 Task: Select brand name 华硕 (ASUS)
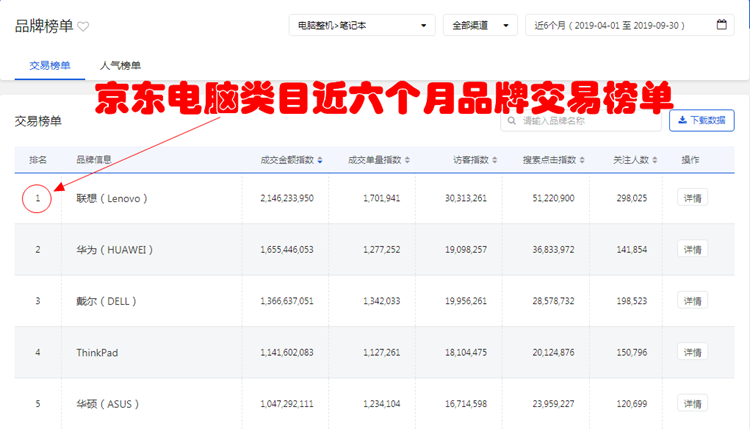[x=108, y=404]
